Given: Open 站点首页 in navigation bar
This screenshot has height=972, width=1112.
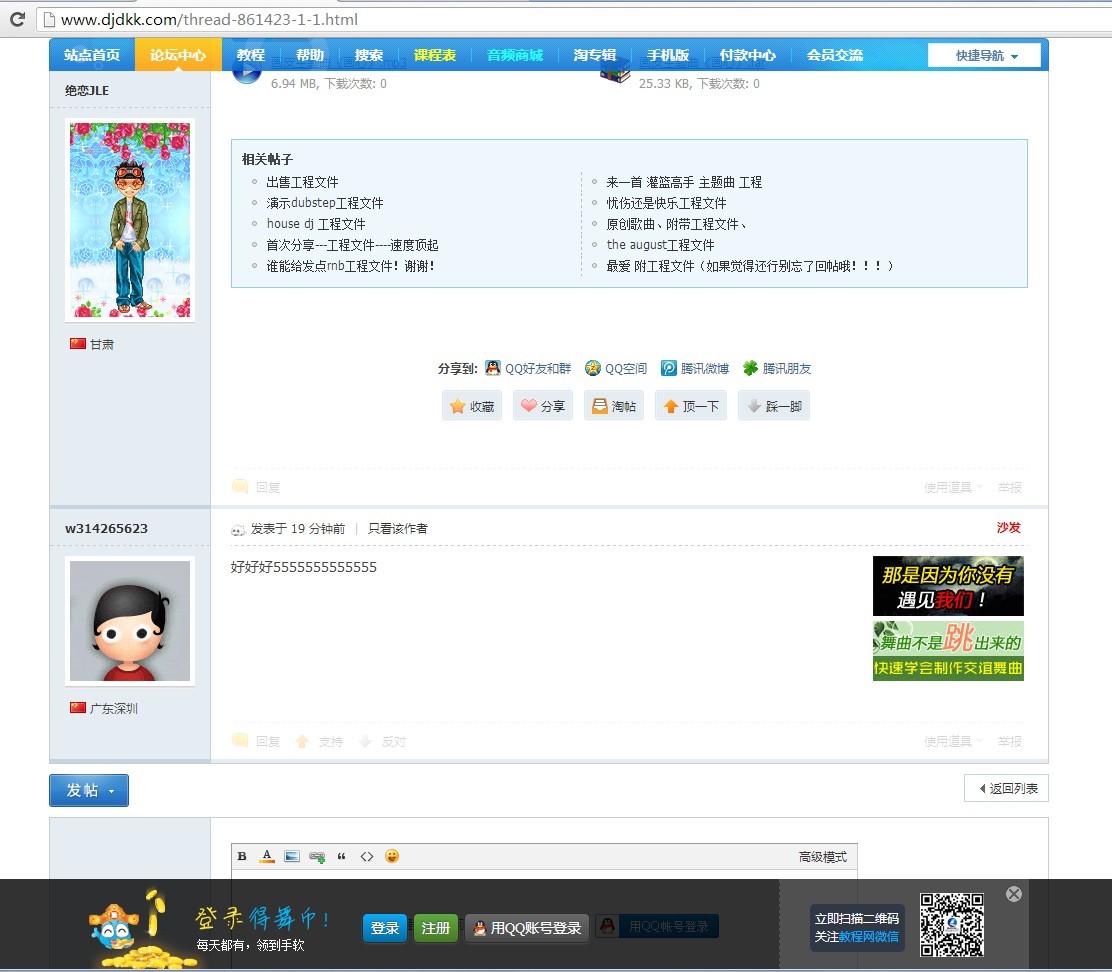Looking at the screenshot, I should point(91,55).
